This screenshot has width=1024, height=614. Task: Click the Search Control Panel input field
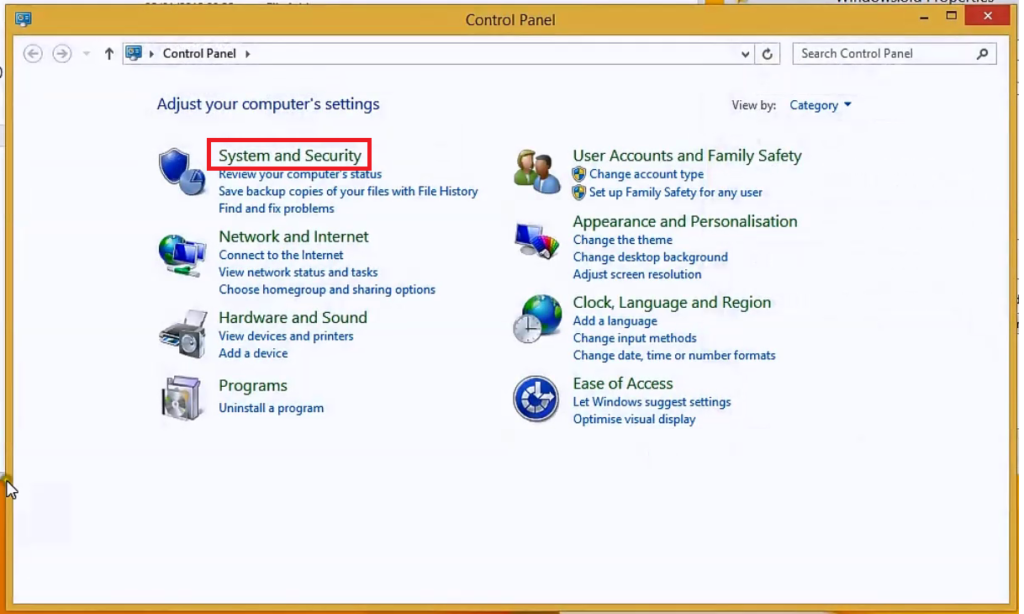(885, 53)
